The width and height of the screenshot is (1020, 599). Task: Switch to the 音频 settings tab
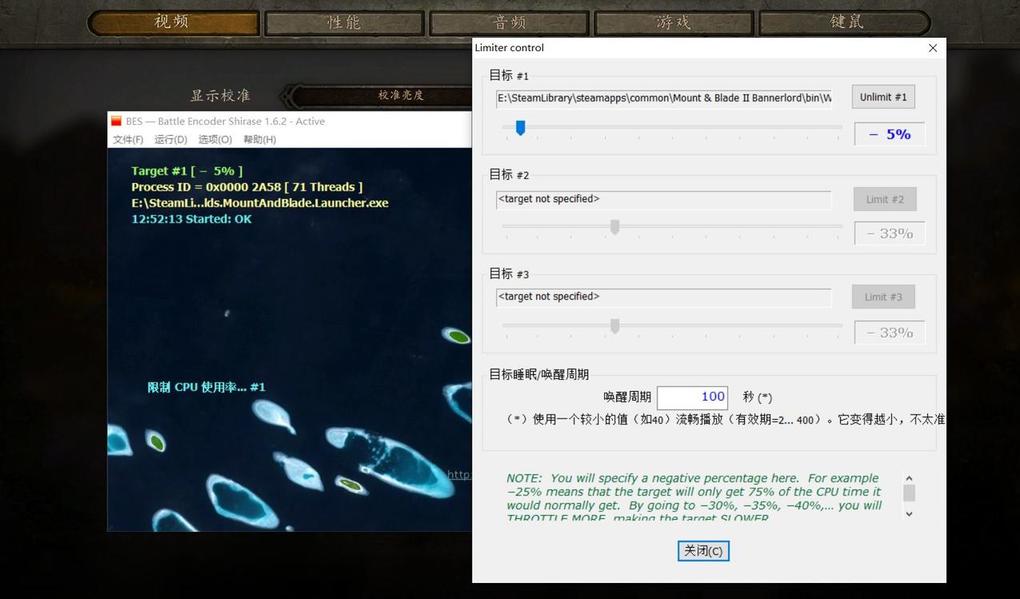click(x=509, y=23)
